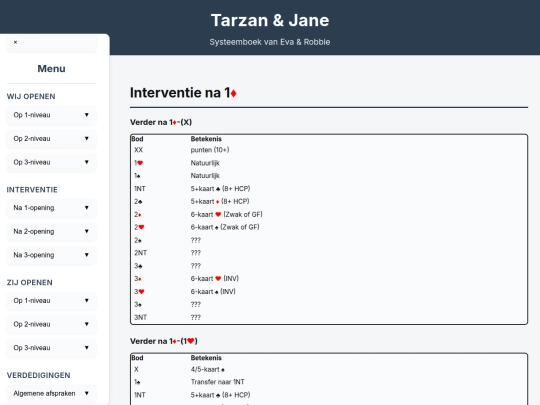Click the 'Verder na 1♦-(X)' subheading
The width and height of the screenshot is (540, 405).
pyautogui.click(x=161, y=122)
